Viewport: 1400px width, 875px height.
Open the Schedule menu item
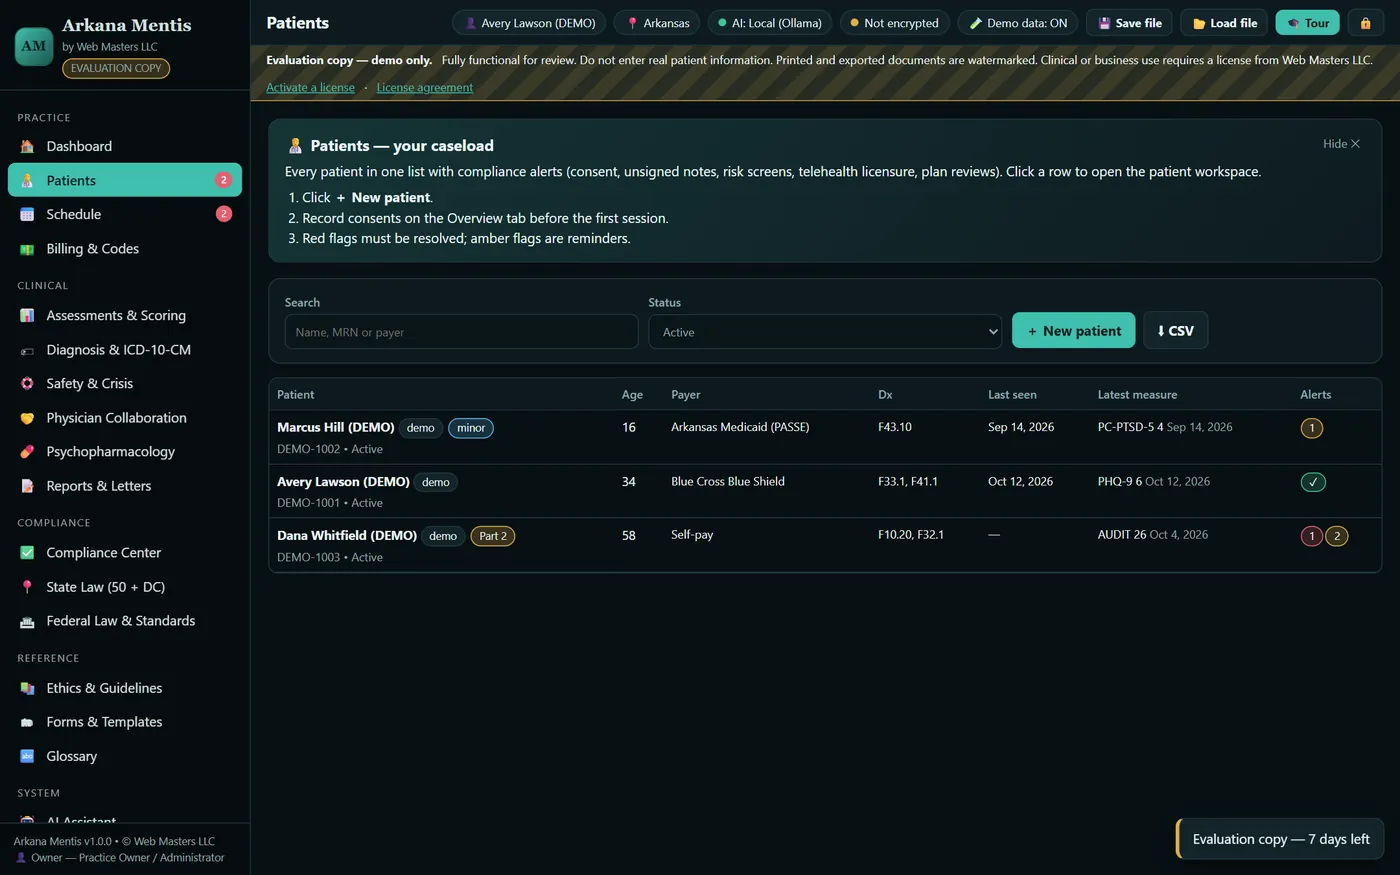(x=125, y=214)
